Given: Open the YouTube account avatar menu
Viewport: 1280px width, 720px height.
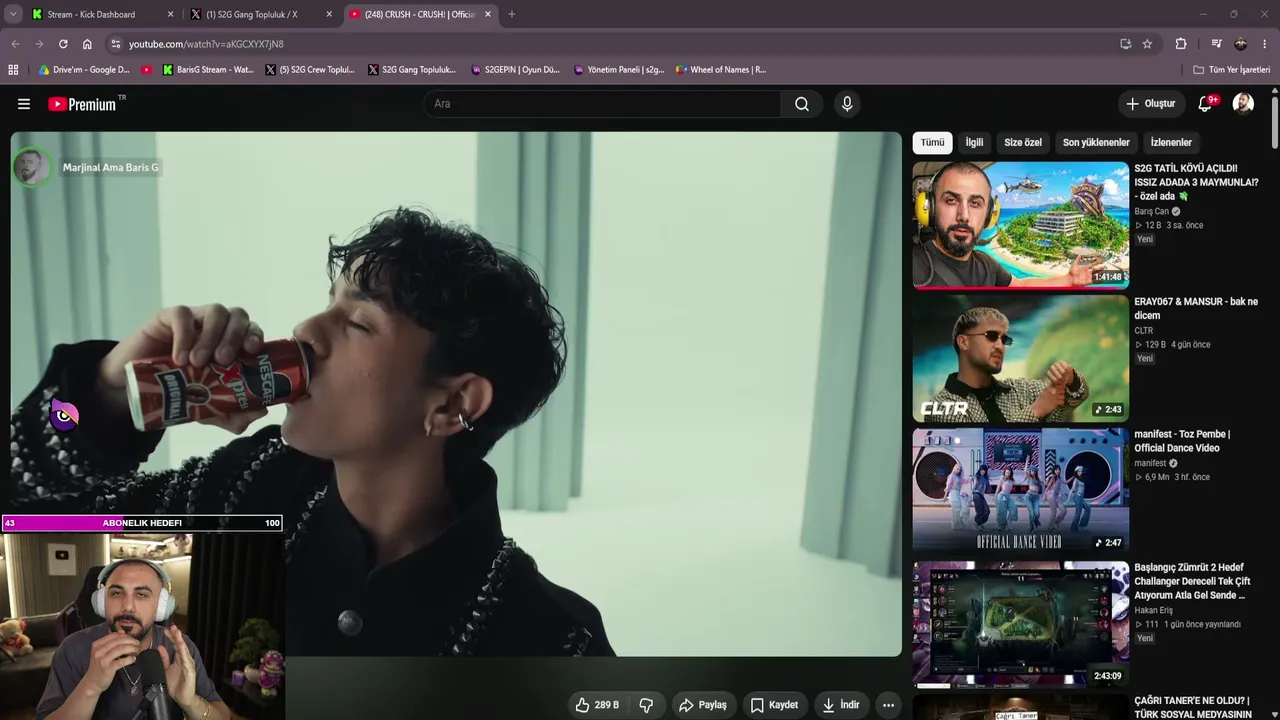Looking at the screenshot, I should point(1243,104).
